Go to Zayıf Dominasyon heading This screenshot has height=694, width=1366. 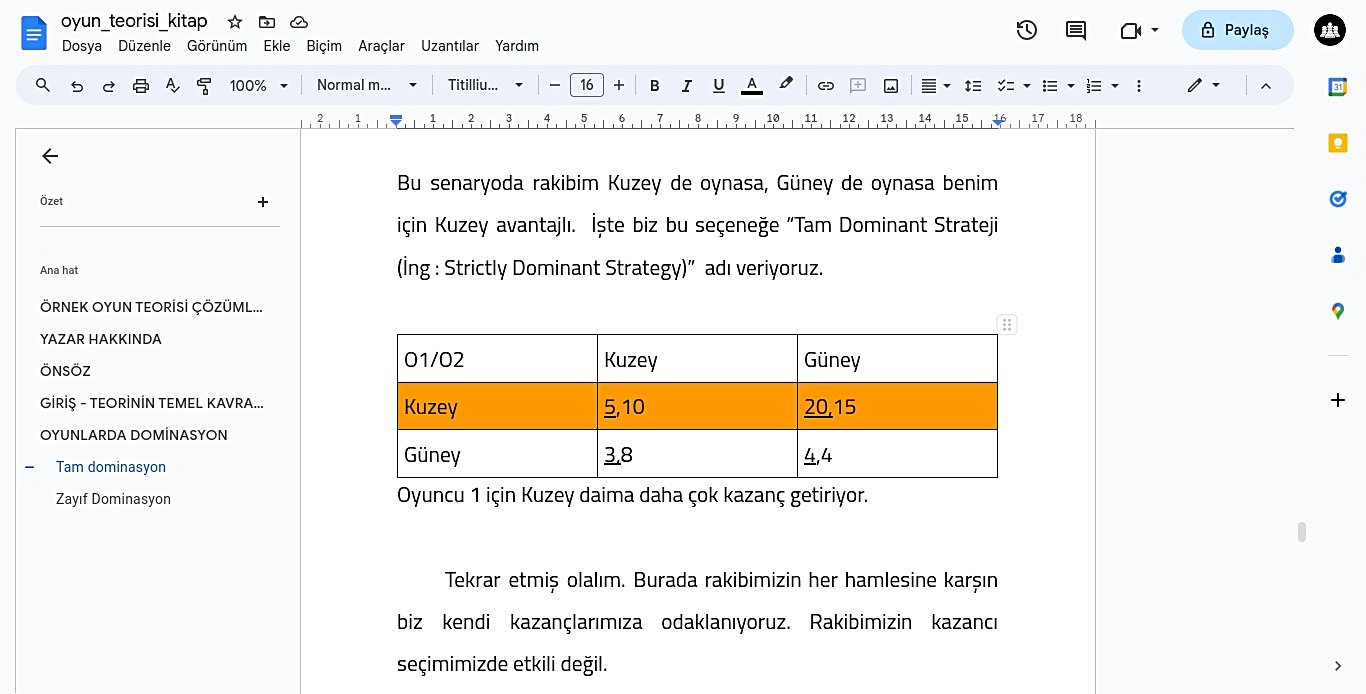pos(113,499)
